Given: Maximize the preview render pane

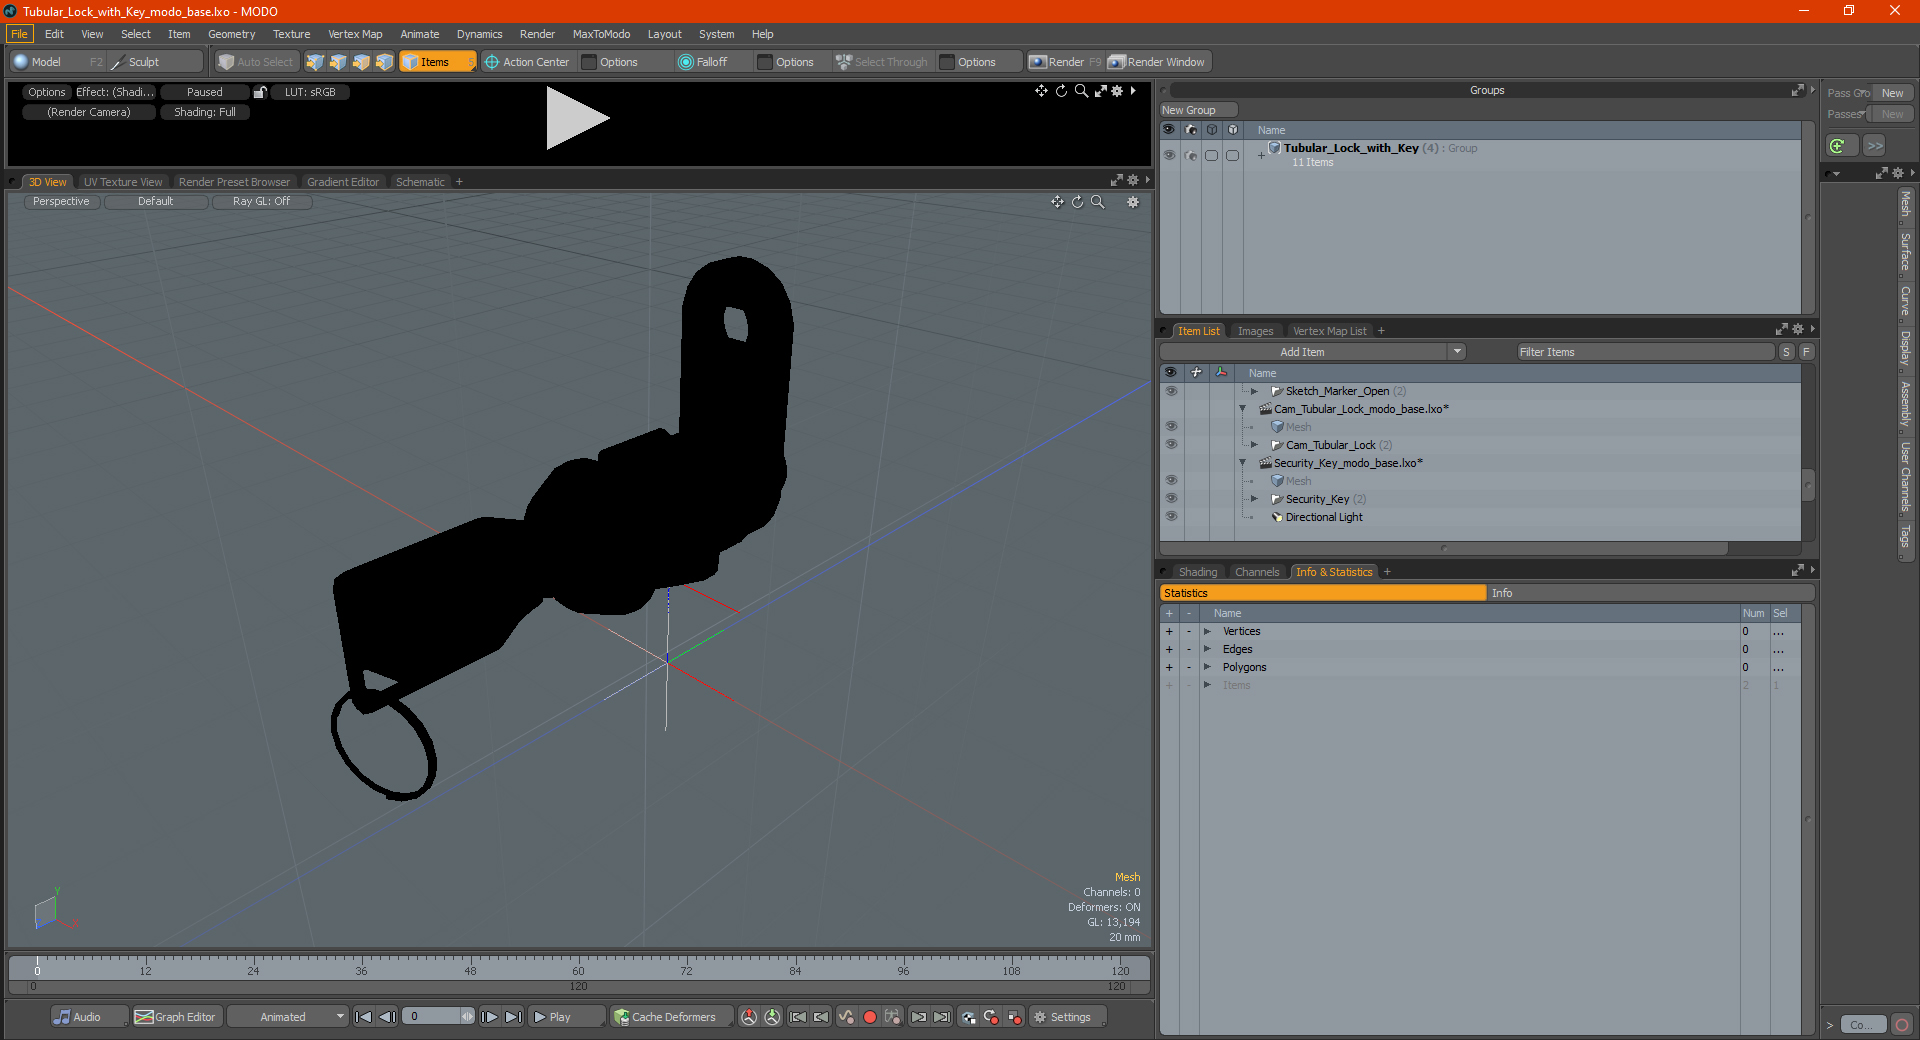Looking at the screenshot, I should (x=1100, y=91).
